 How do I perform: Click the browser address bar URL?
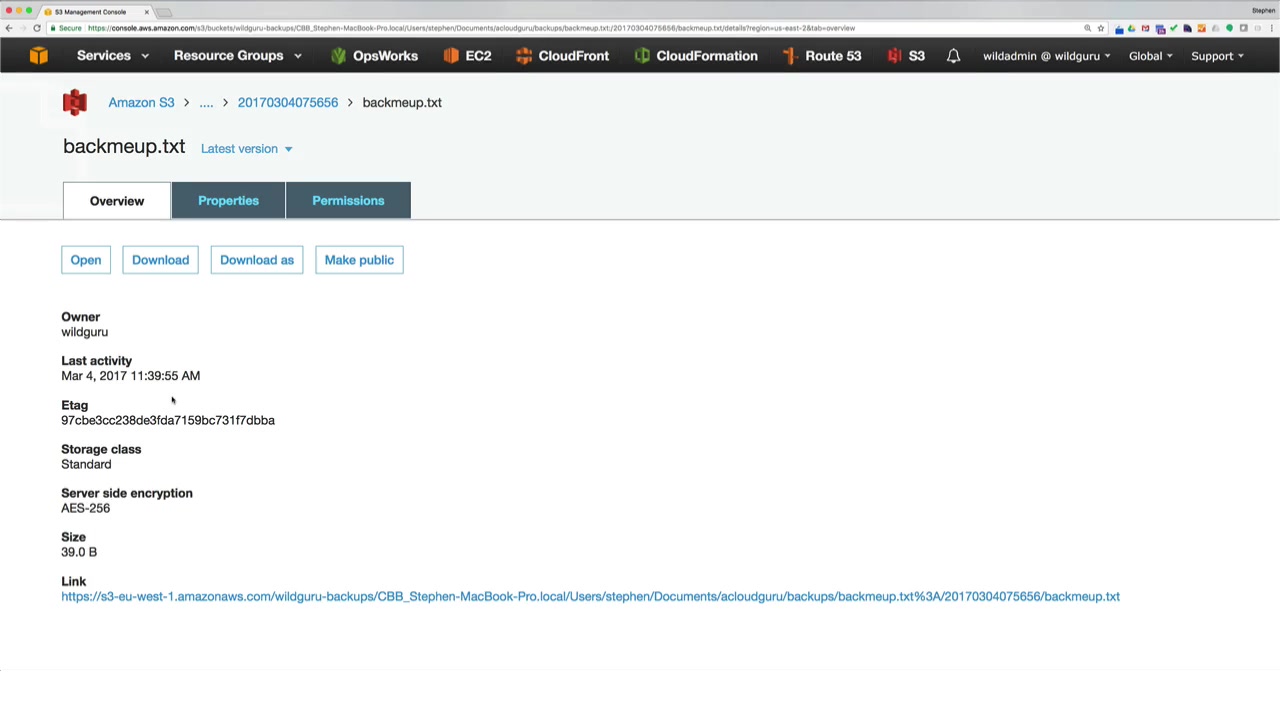click(471, 28)
